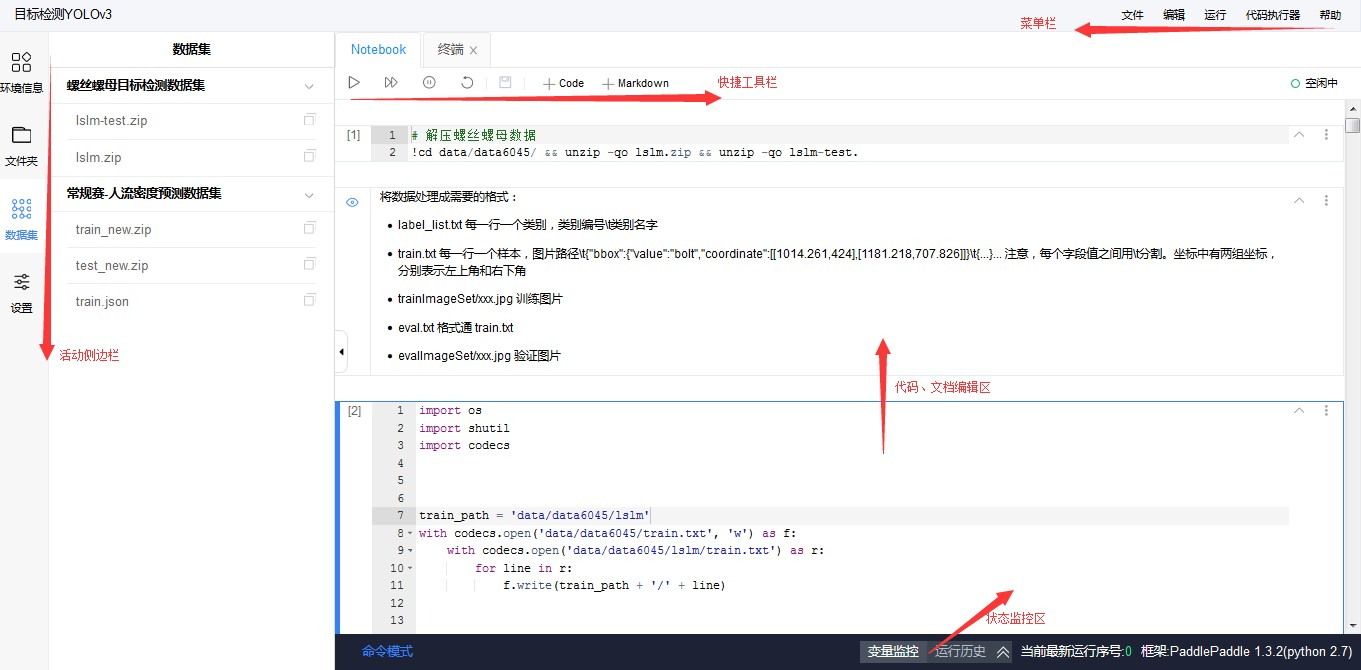This screenshot has height=670, width=1361.
Task: Collapse the sidebar with the left arrow handle
Action: [341, 352]
